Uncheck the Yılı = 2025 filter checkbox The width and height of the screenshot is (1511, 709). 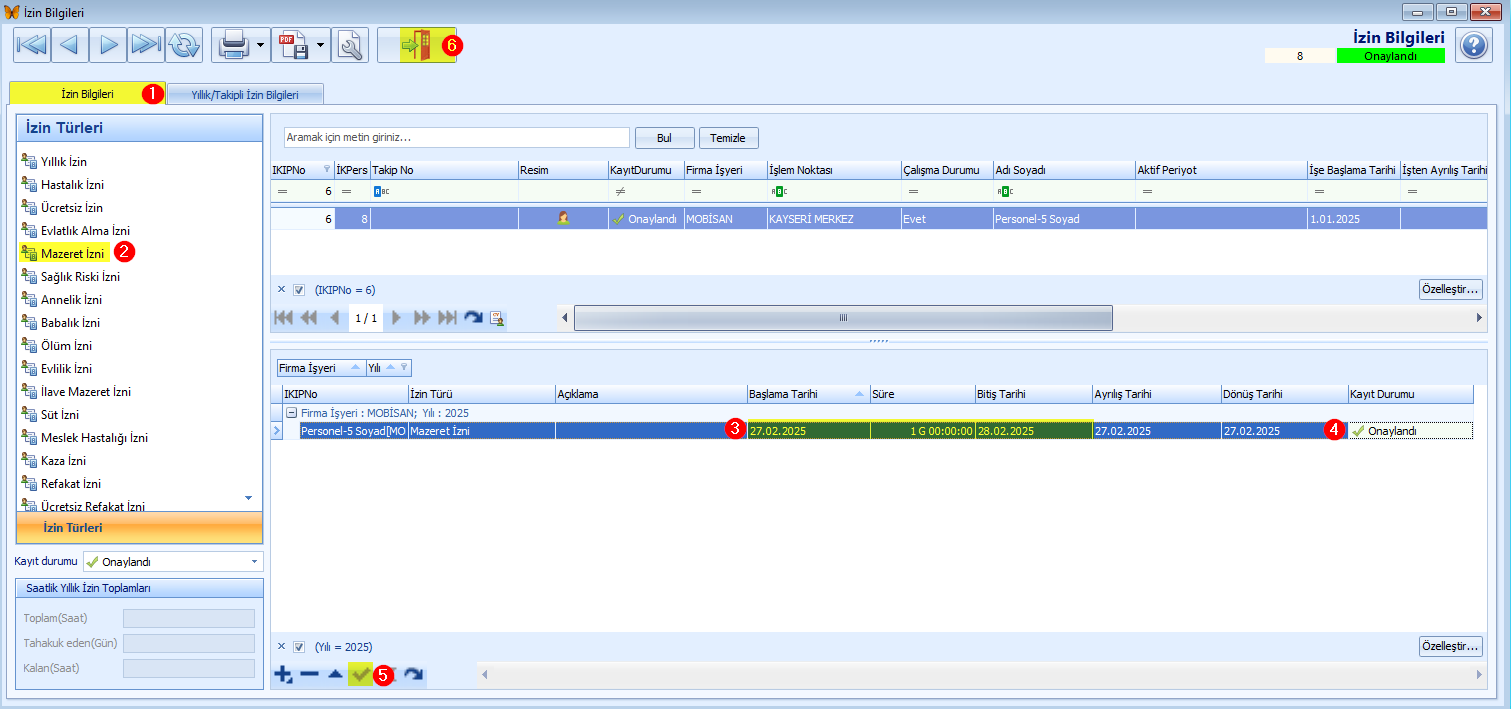[x=299, y=646]
